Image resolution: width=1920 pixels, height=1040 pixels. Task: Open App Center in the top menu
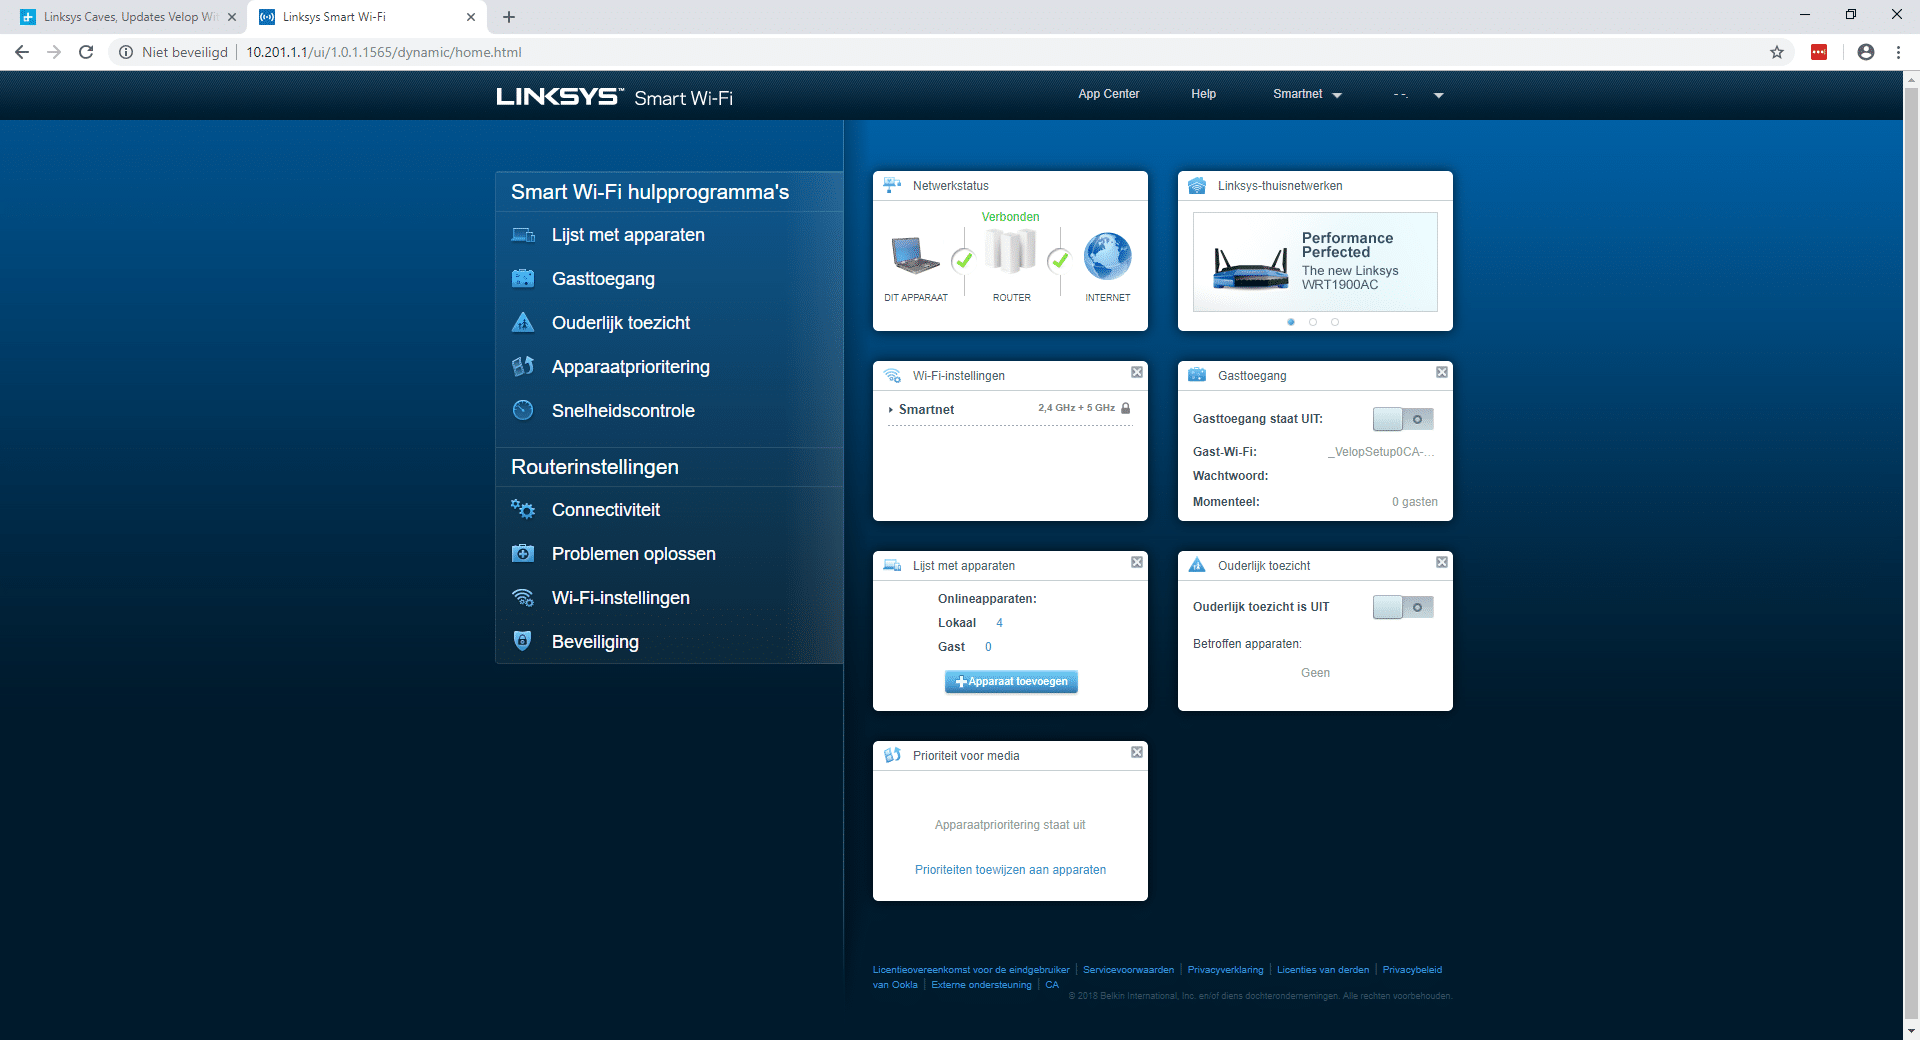tap(1109, 94)
